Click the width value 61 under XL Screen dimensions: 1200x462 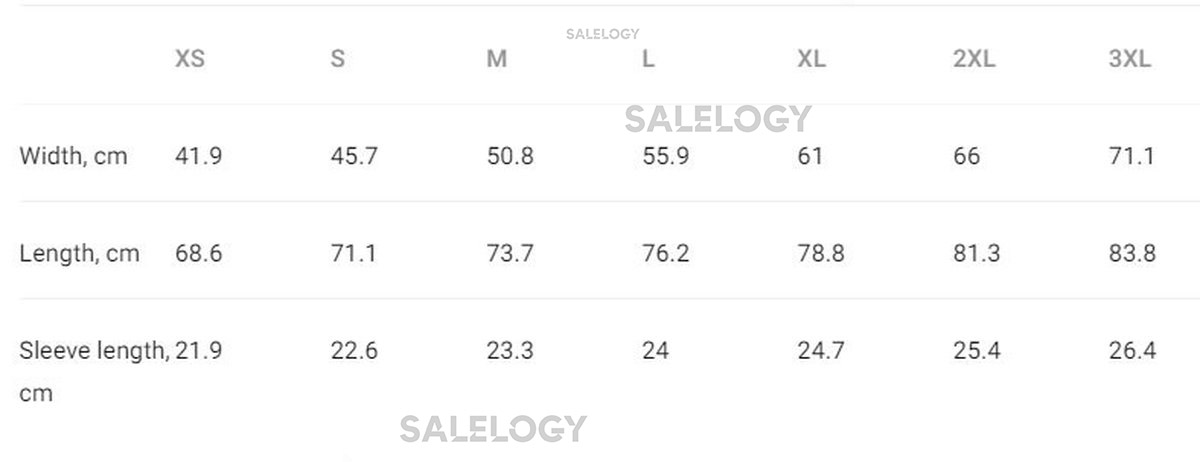coord(811,156)
